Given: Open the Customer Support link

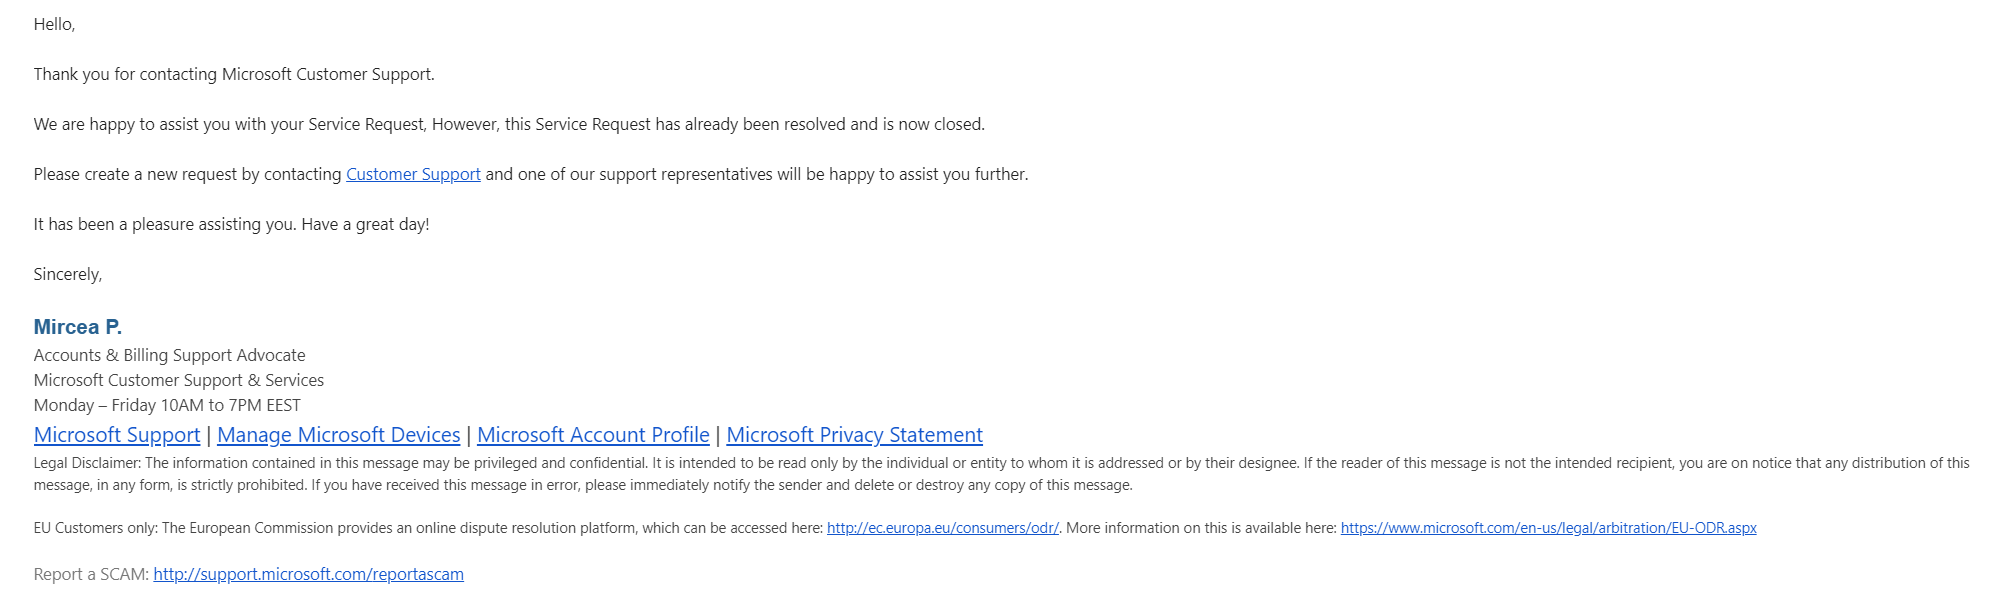Looking at the screenshot, I should [413, 174].
